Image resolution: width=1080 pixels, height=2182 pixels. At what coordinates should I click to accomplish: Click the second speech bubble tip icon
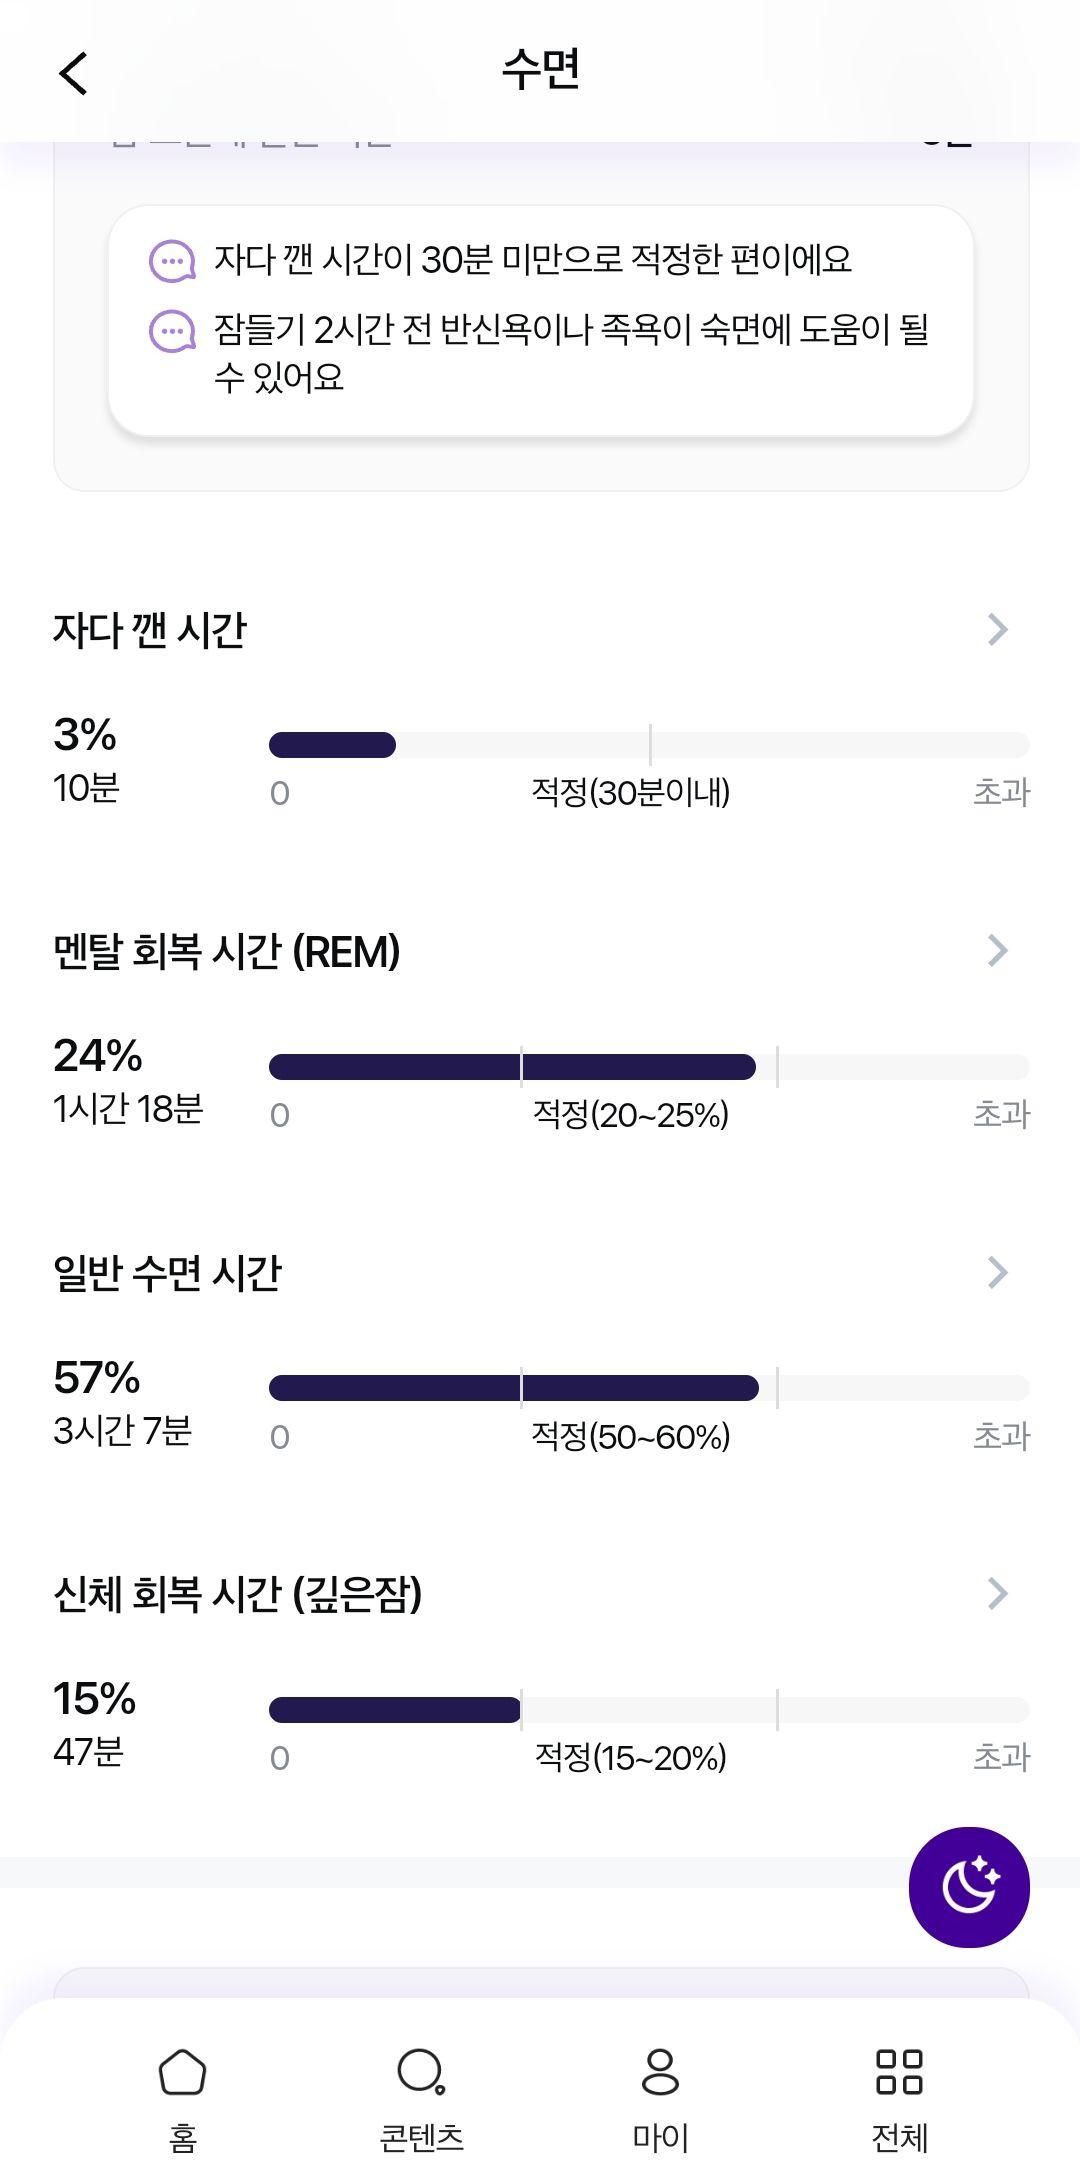pos(172,331)
